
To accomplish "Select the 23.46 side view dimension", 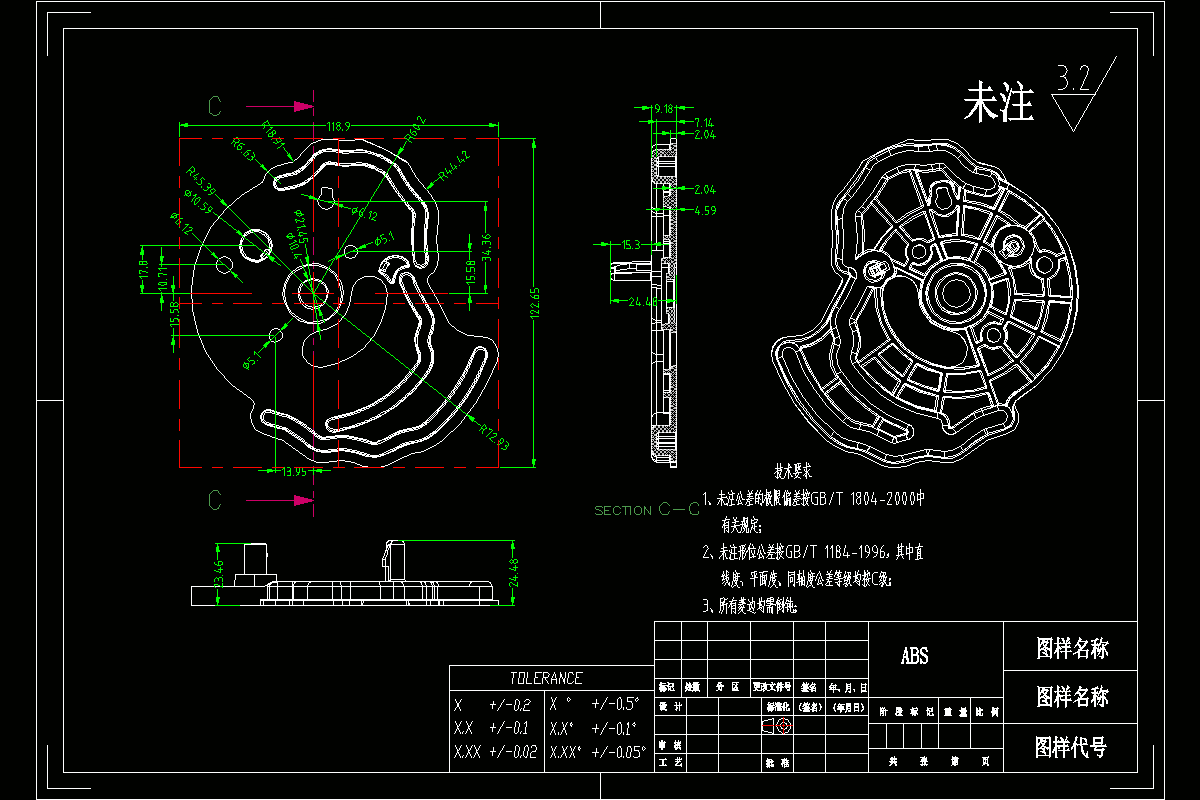I will pos(219,574).
